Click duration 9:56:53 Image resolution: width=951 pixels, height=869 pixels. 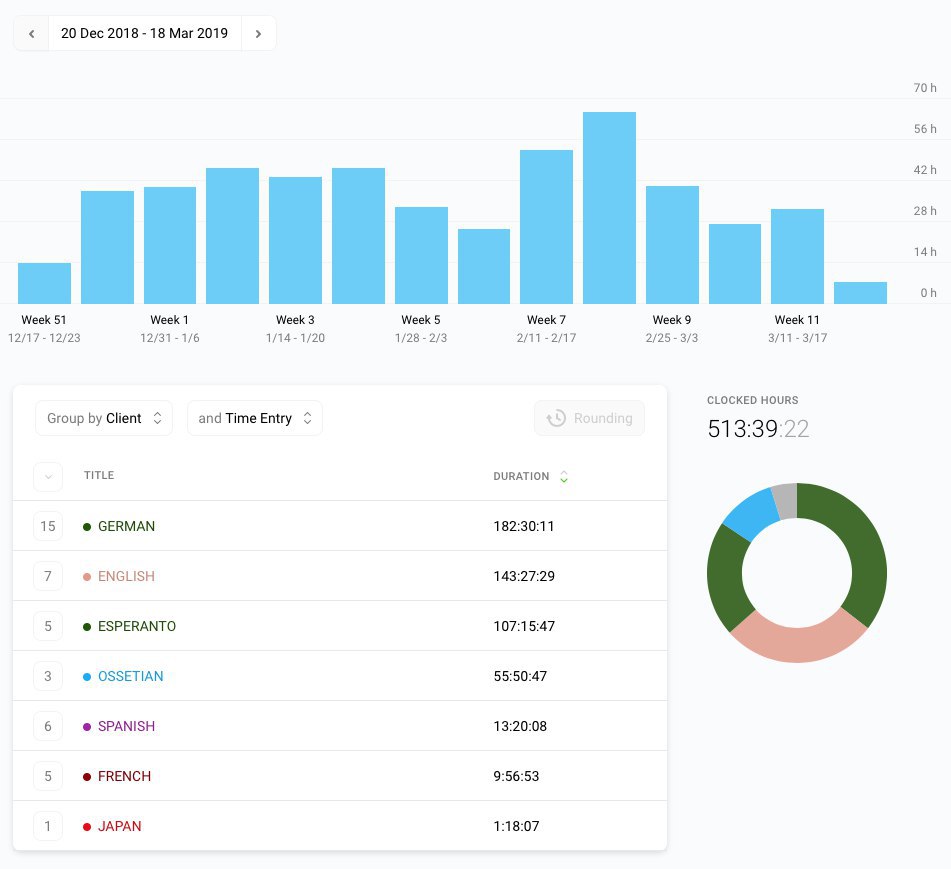tap(516, 776)
